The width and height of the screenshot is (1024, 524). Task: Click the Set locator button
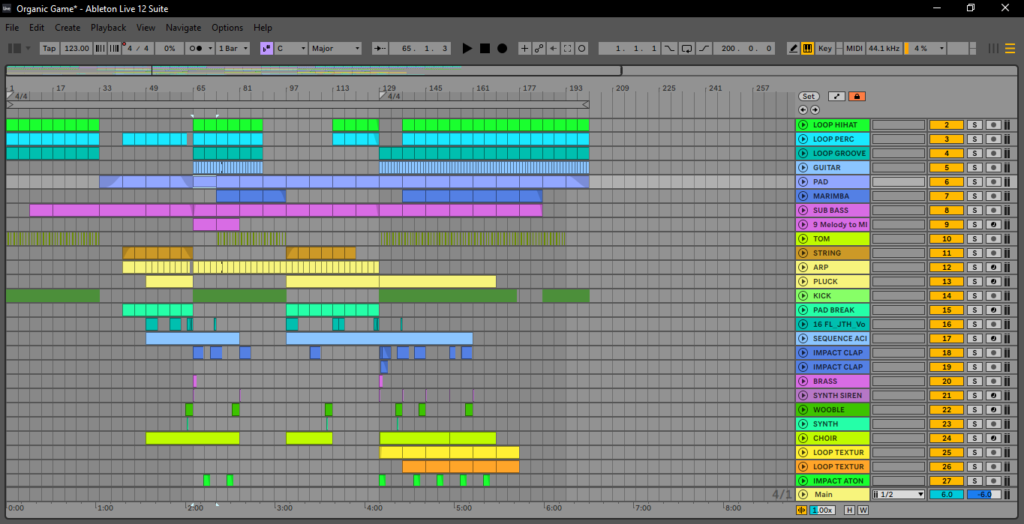[808, 96]
